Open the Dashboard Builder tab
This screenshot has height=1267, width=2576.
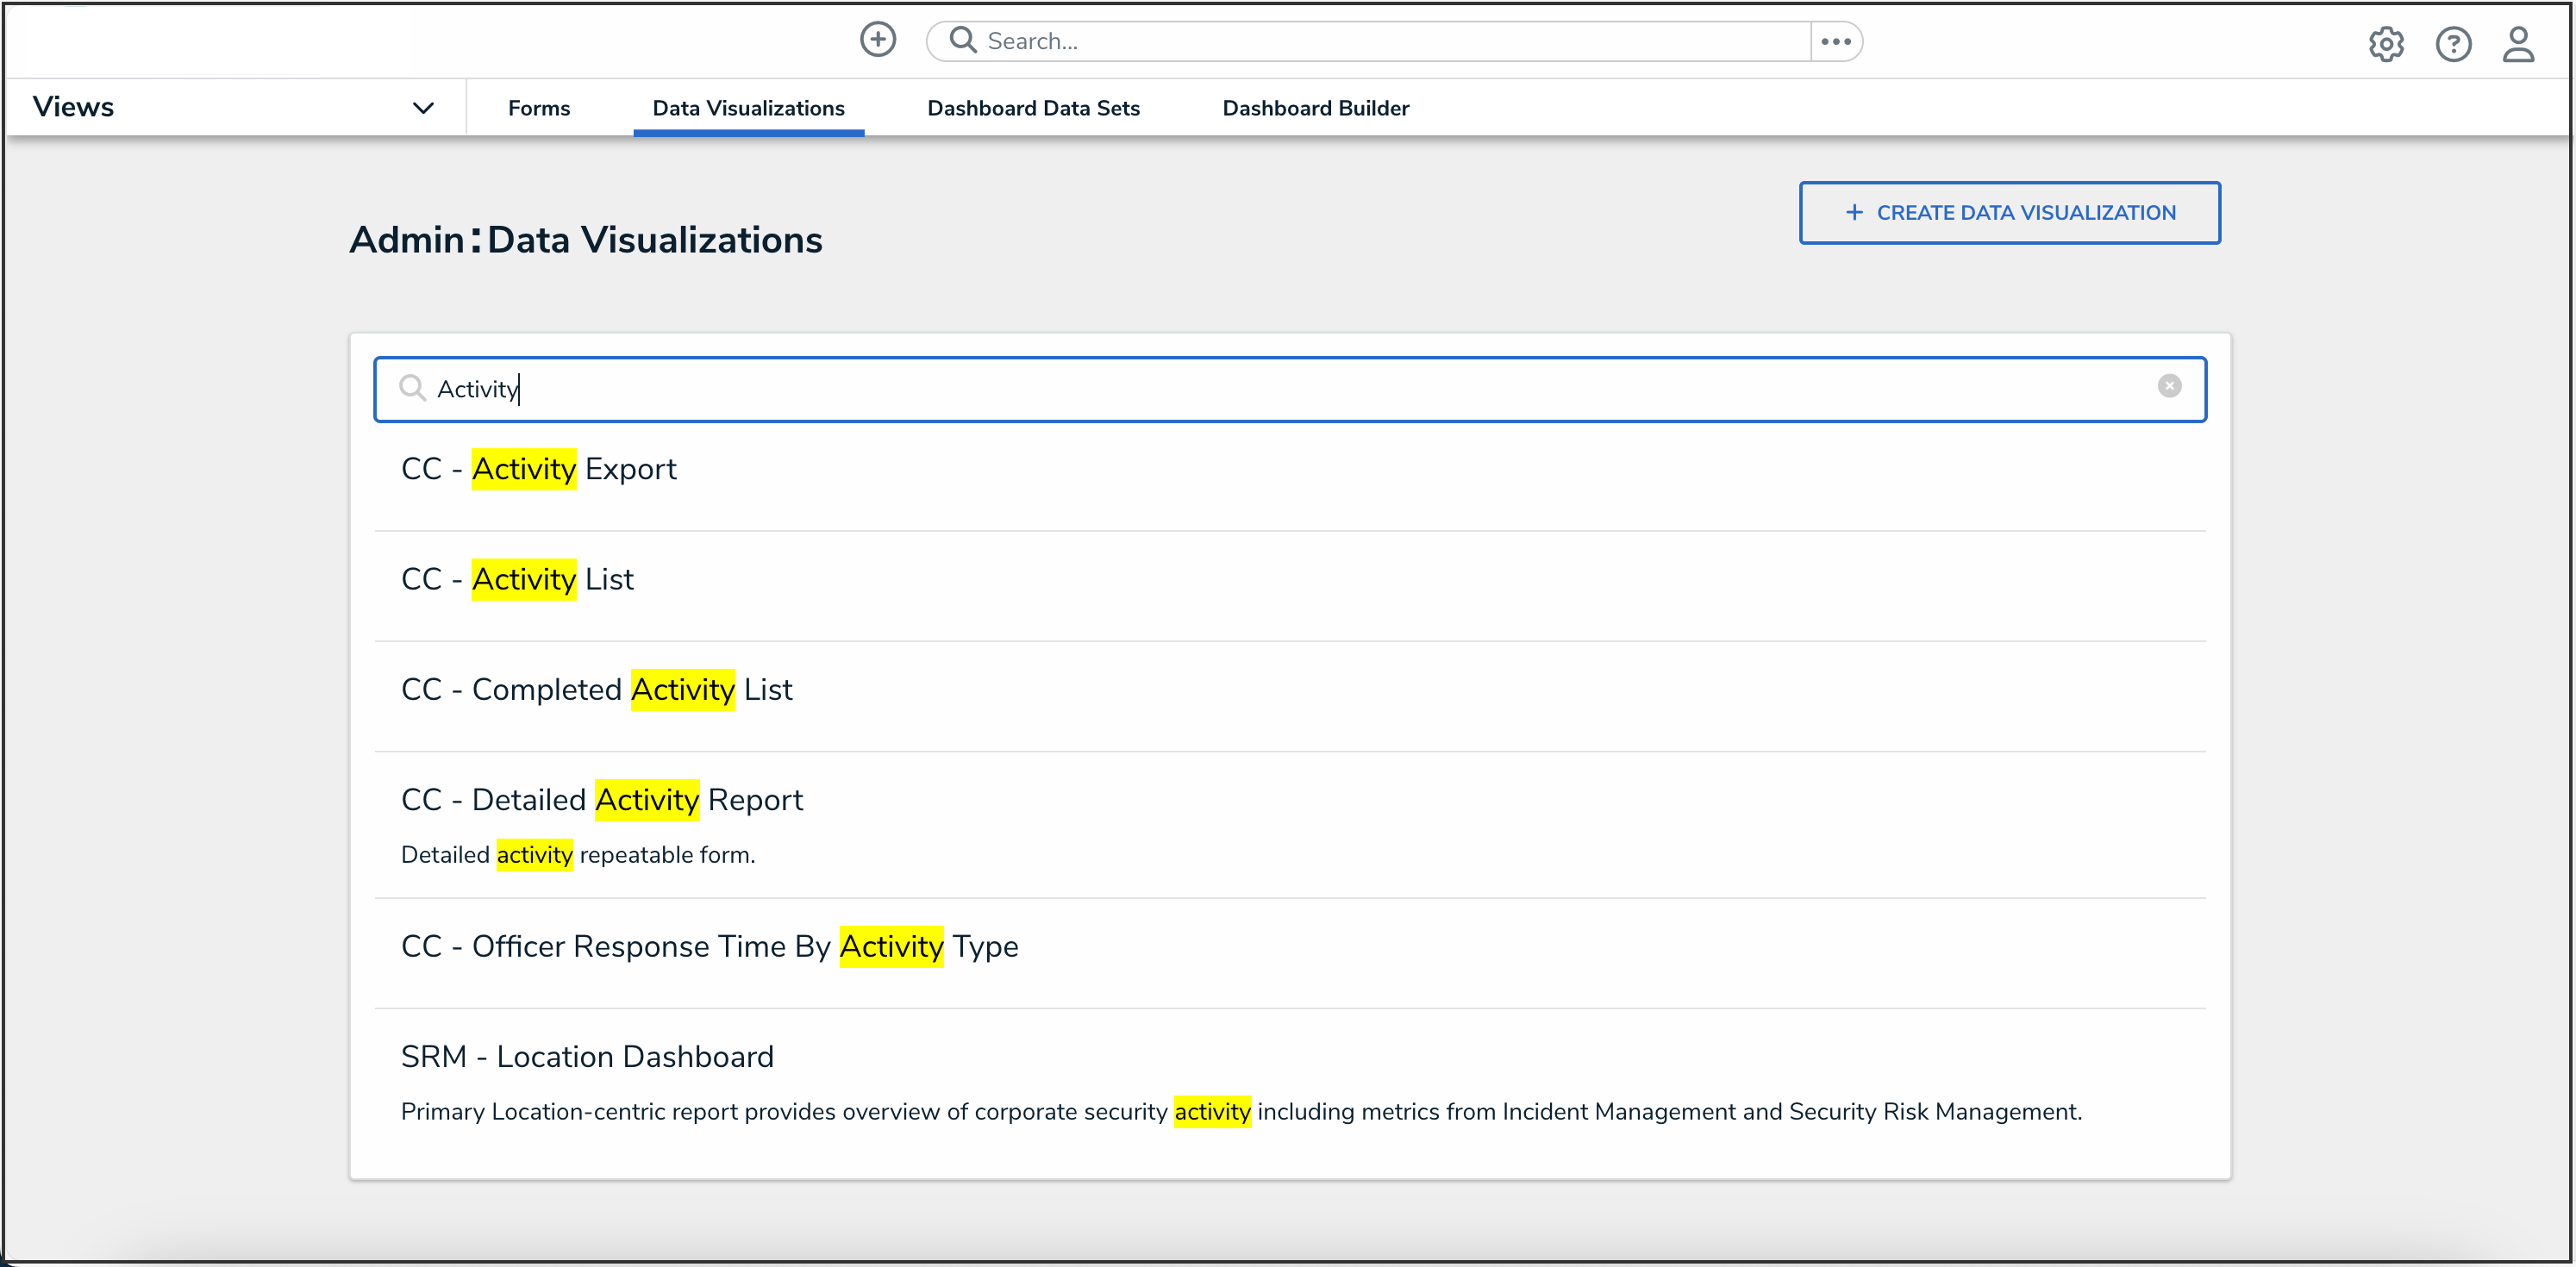point(1315,108)
